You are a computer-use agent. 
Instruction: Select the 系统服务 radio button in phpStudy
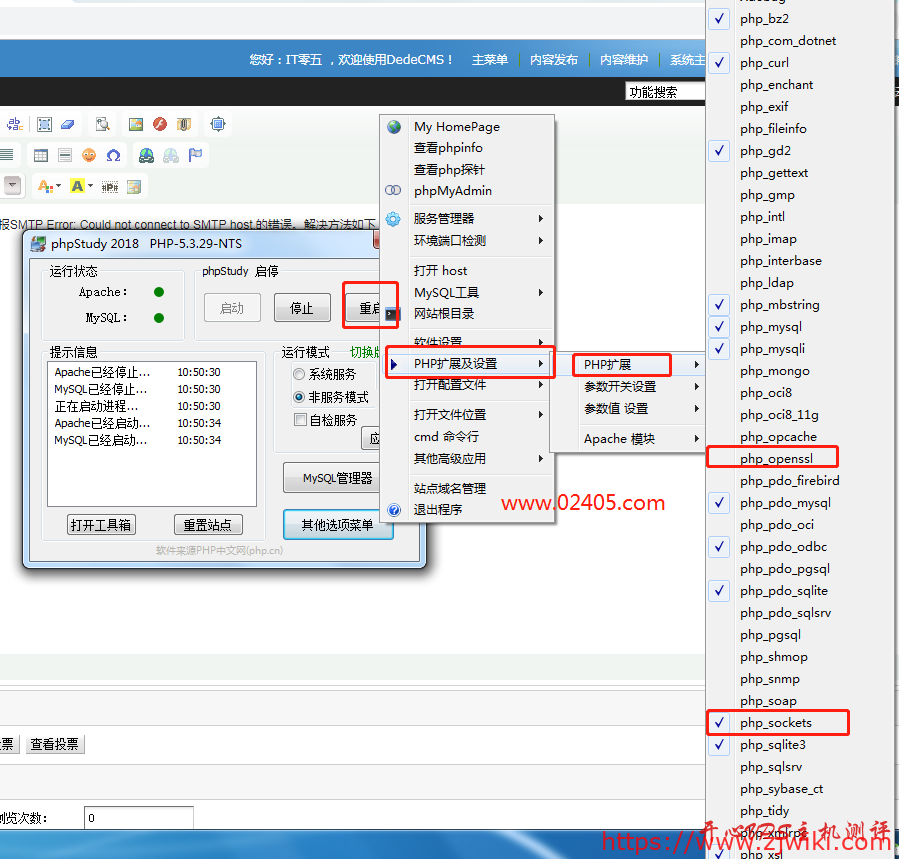pyautogui.click(x=299, y=374)
